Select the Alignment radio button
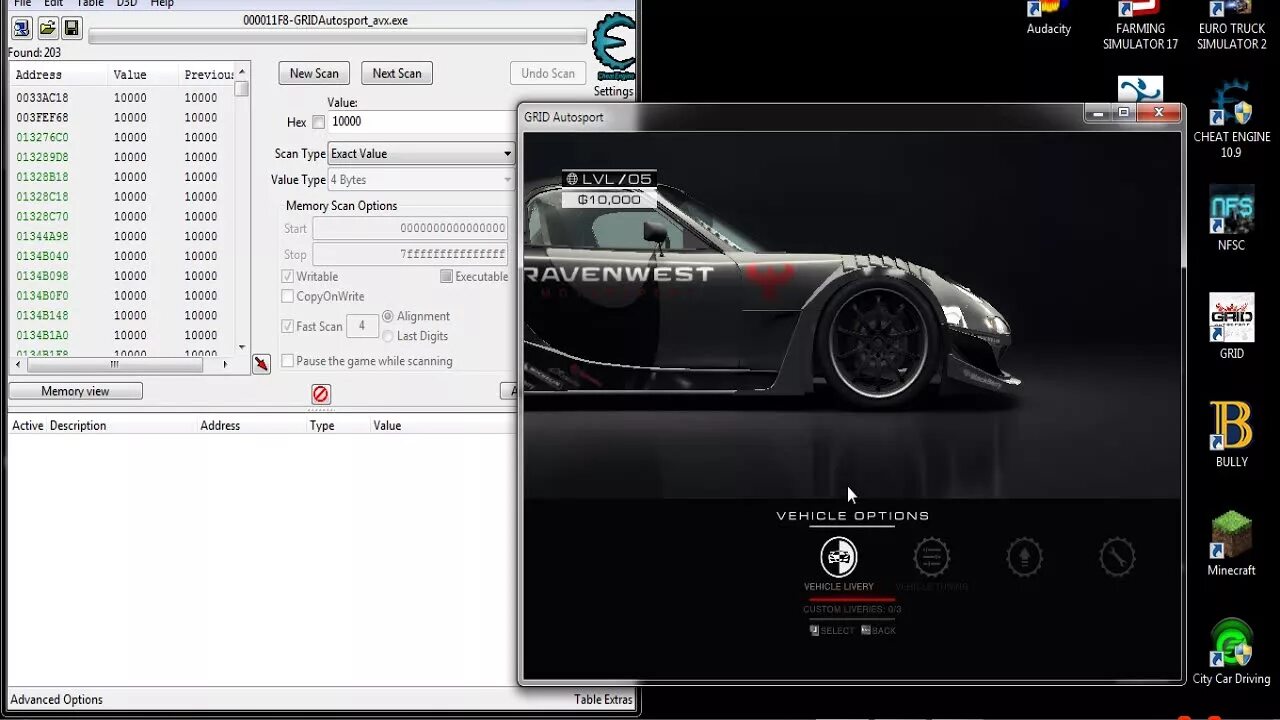1280x720 pixels. click(388, 316)
